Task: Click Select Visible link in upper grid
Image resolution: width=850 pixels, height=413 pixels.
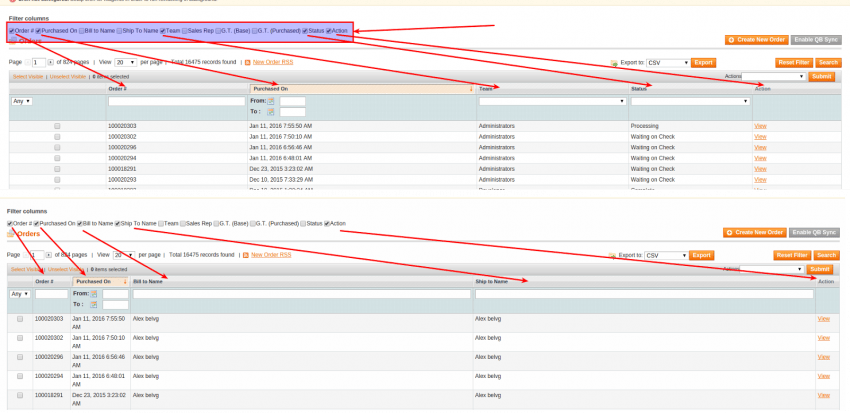Action: click(x=28, y=77)
